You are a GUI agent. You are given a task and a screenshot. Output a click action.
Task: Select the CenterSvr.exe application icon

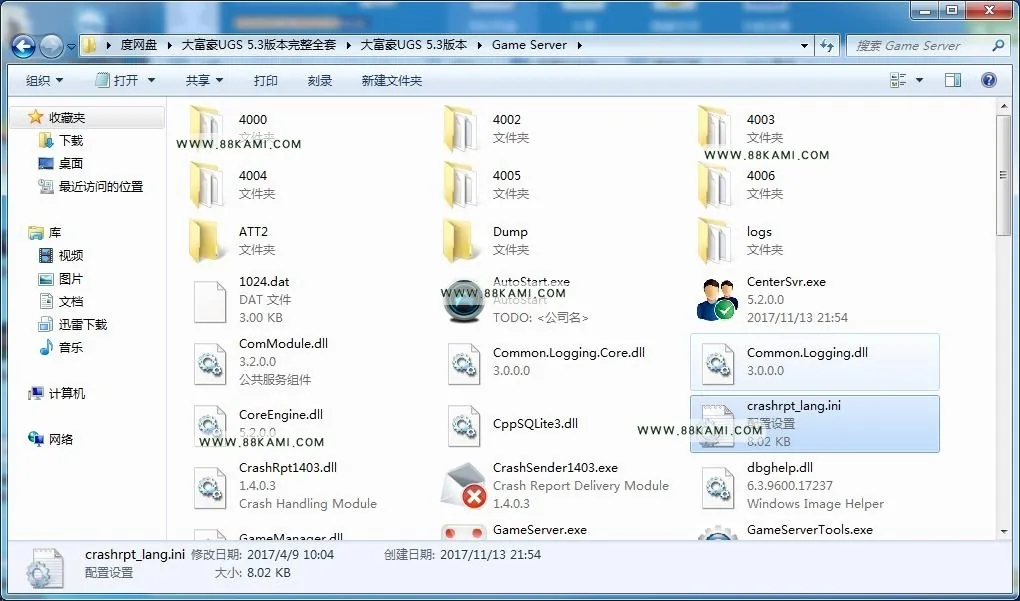tap(717, 300)
